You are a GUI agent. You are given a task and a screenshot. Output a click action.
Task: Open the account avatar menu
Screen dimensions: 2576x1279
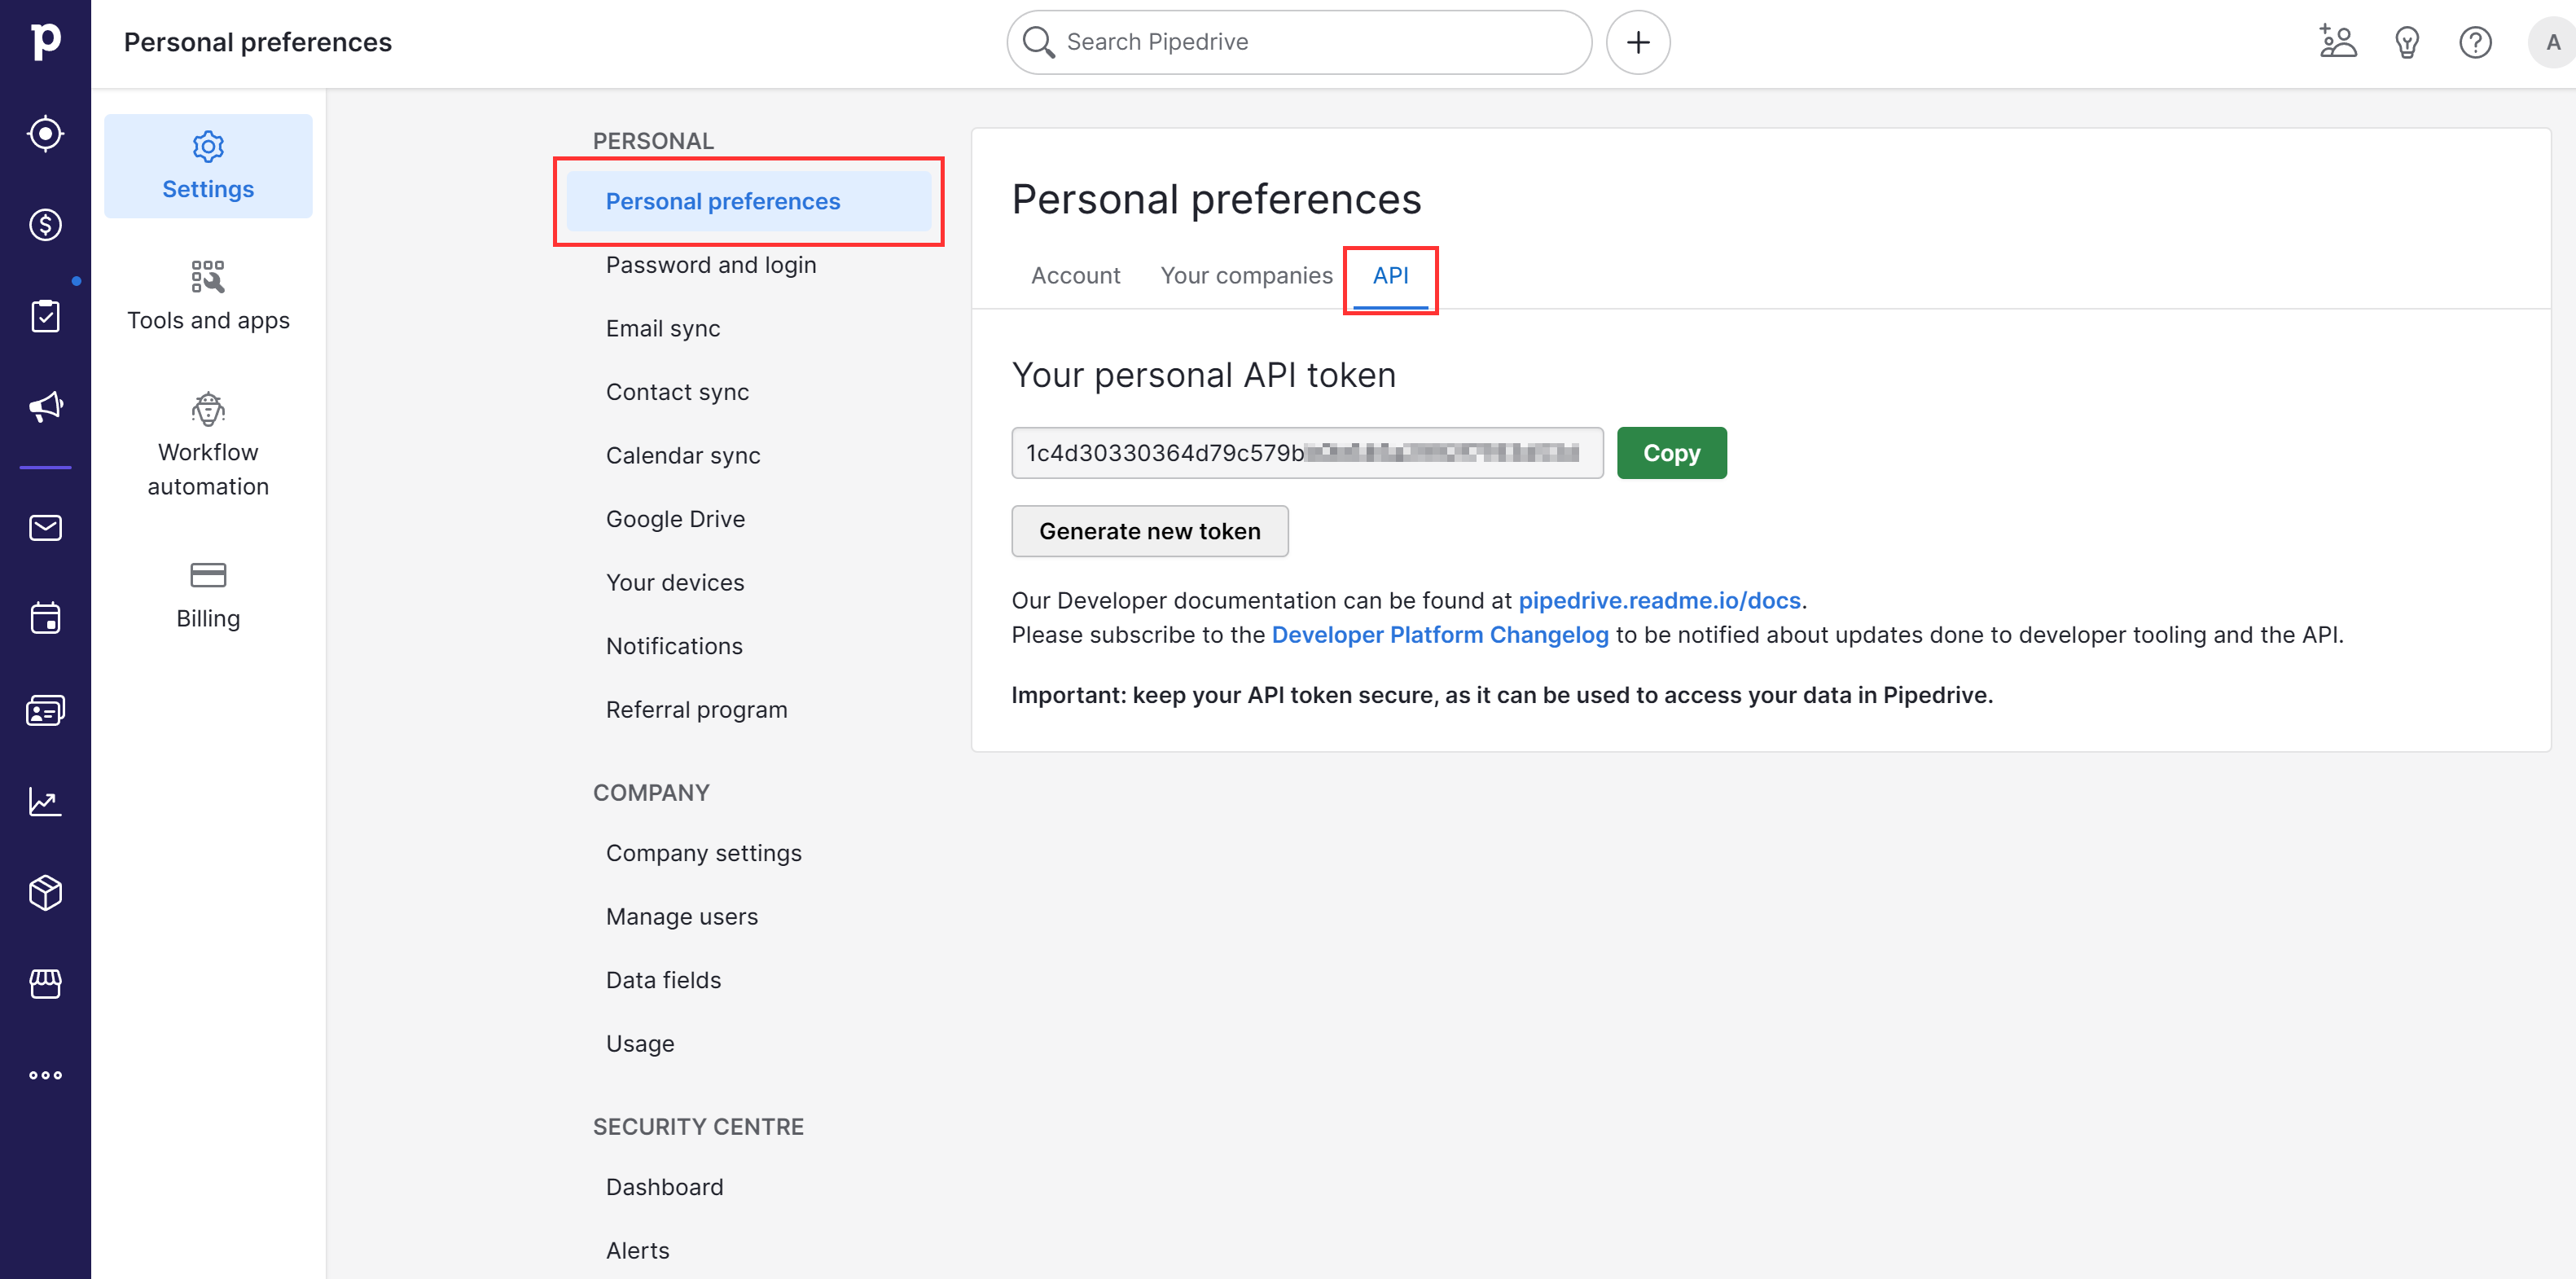pyautogui.click(x=2552, y=42)
